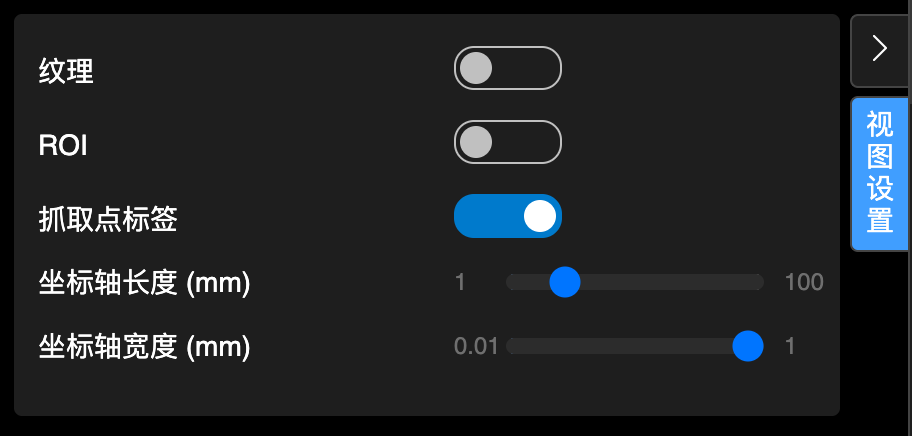The image size is (912, 436).
Task: Open the 视图设置 side tab
Action: (880, 173)
